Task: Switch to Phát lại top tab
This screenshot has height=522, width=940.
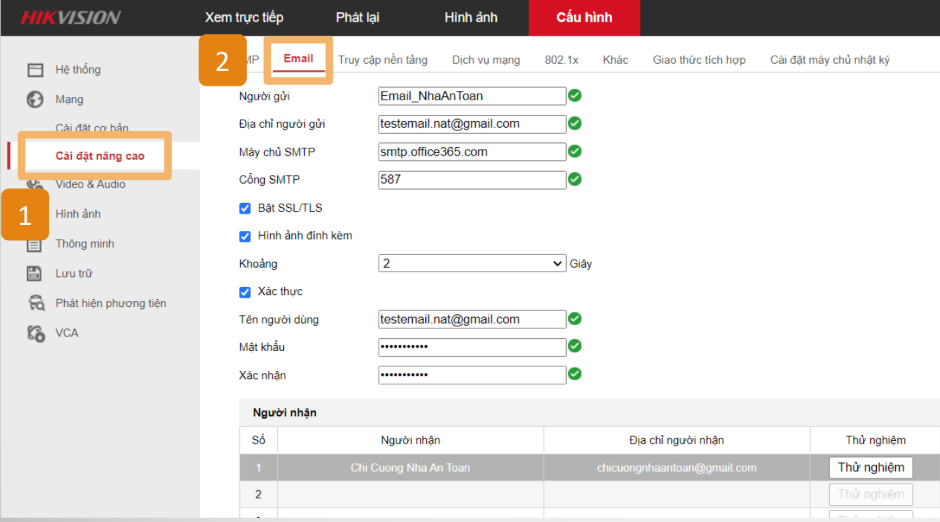Action: click(357, 17)
